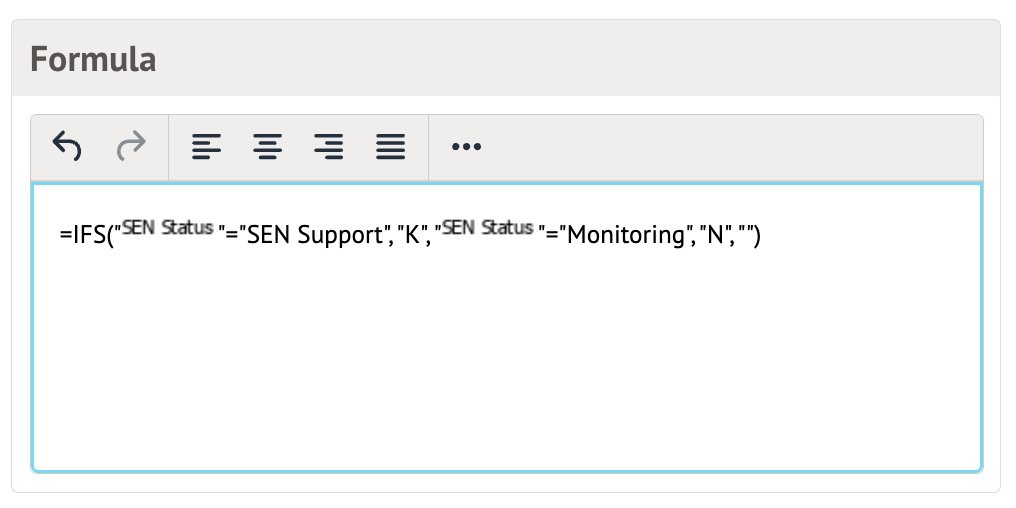
Task: Click the empty quotes at formula end
Action: 744,237
